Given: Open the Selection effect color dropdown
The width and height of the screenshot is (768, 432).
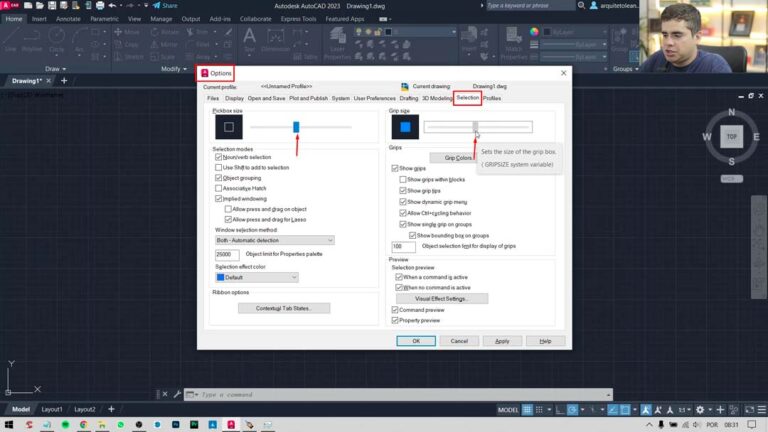Looking at the screenshot, I should [x=257, y=277].
